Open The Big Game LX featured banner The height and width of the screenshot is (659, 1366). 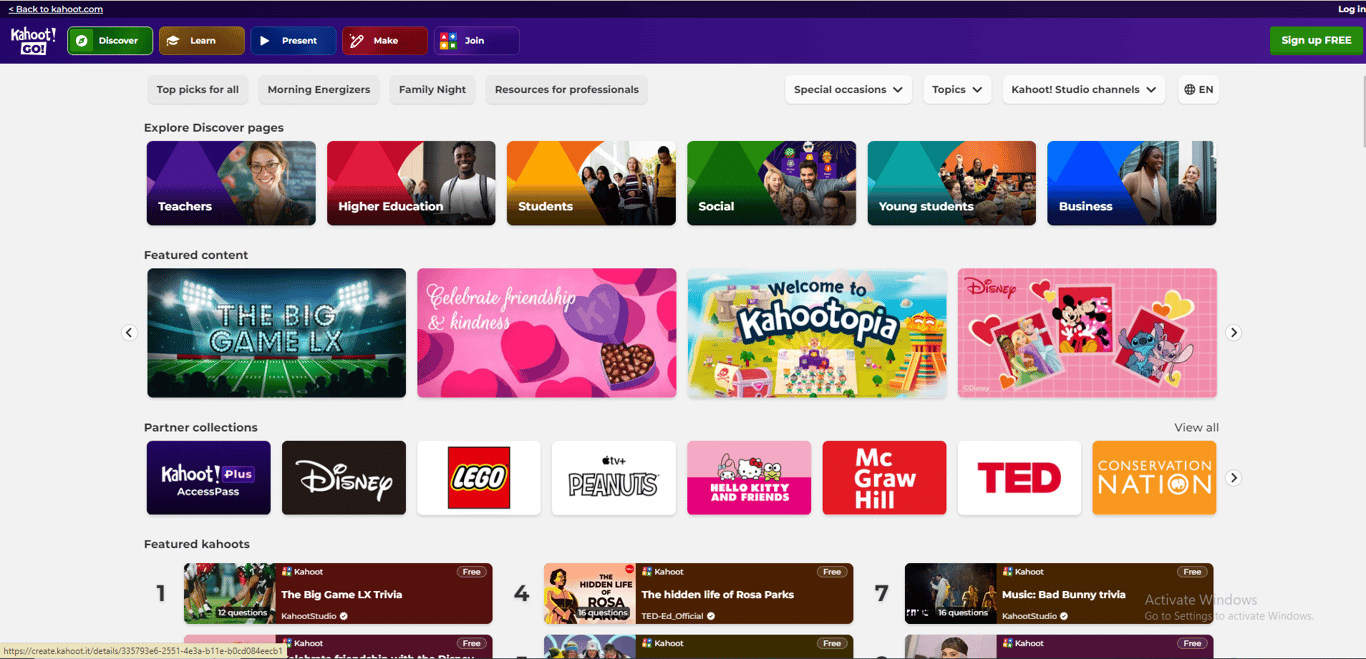point(276,333)
